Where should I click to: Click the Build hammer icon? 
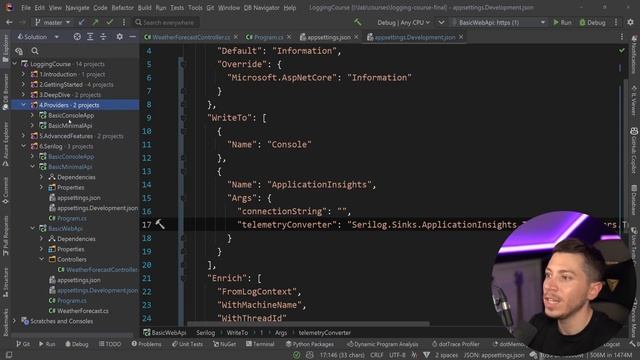(358, 22)
